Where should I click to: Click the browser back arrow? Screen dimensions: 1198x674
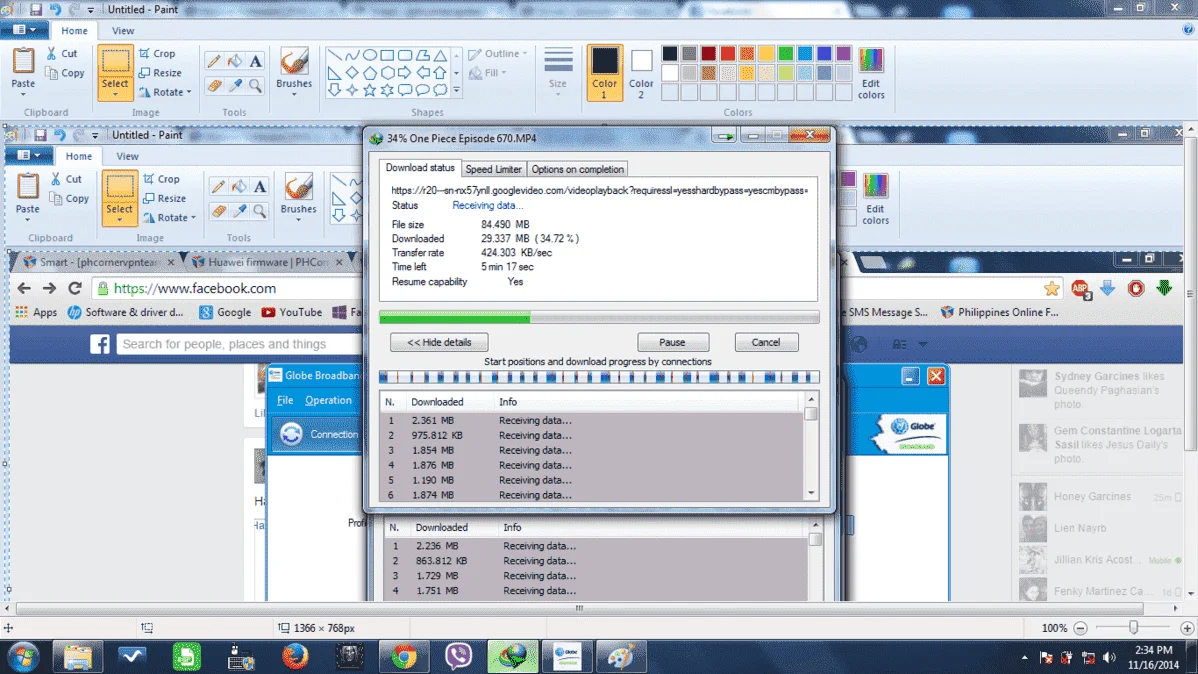24,288
